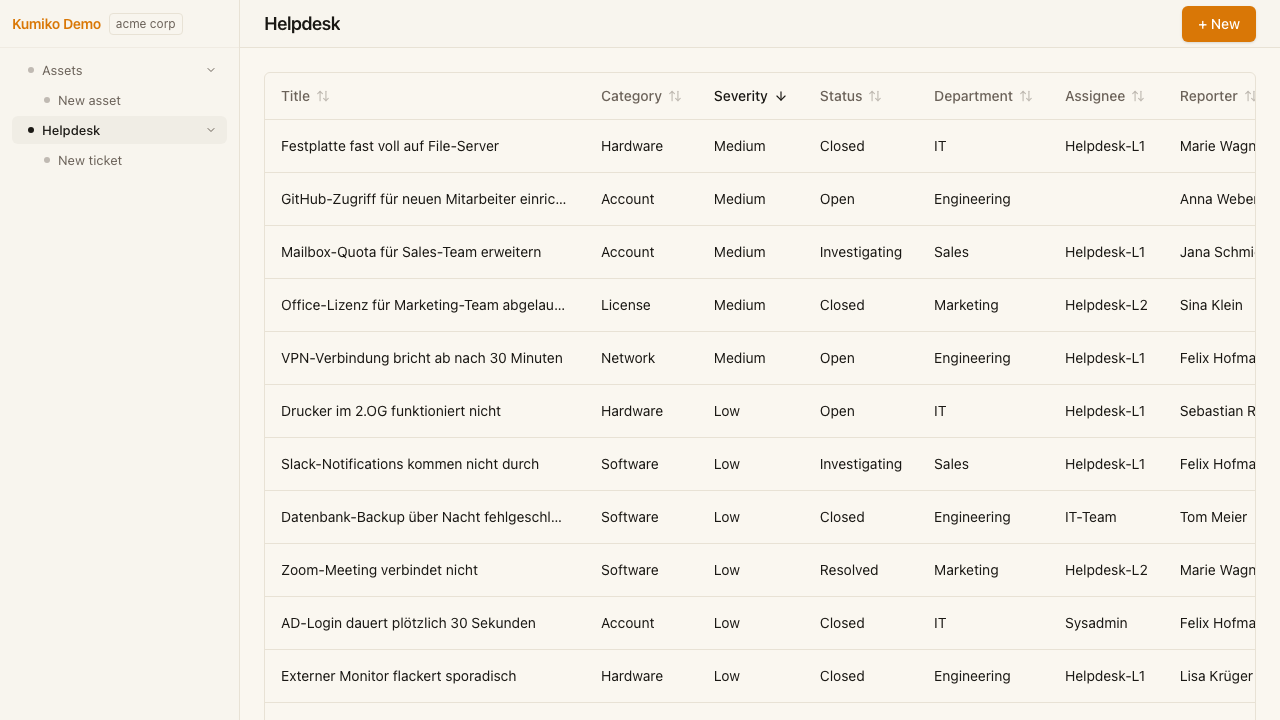Open Zoom-Meeting verbindet nicht ticket
This screenshot has width=1280, height=720.
[x=379, y=570]
